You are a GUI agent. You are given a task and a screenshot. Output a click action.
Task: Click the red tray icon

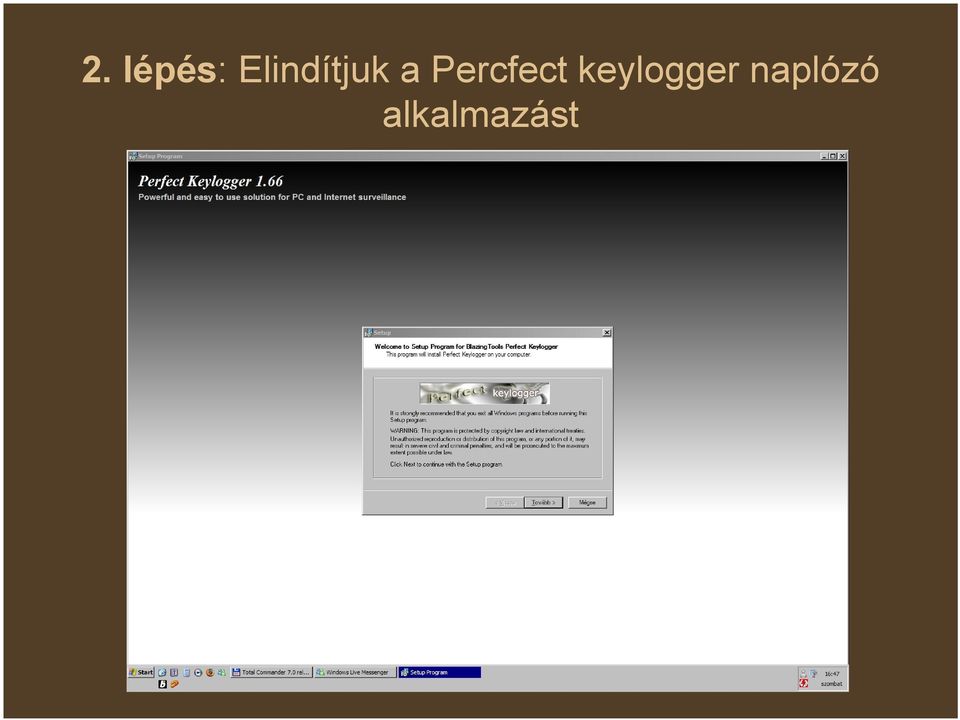803,683
